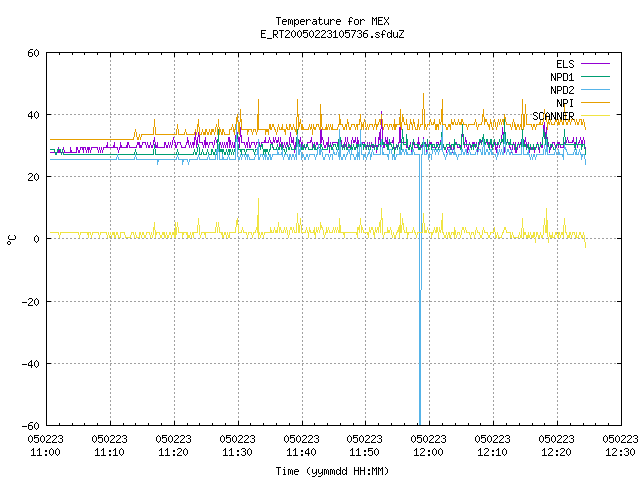Click the y-axis label -20
640x480 pixels.
click(30, 302)
